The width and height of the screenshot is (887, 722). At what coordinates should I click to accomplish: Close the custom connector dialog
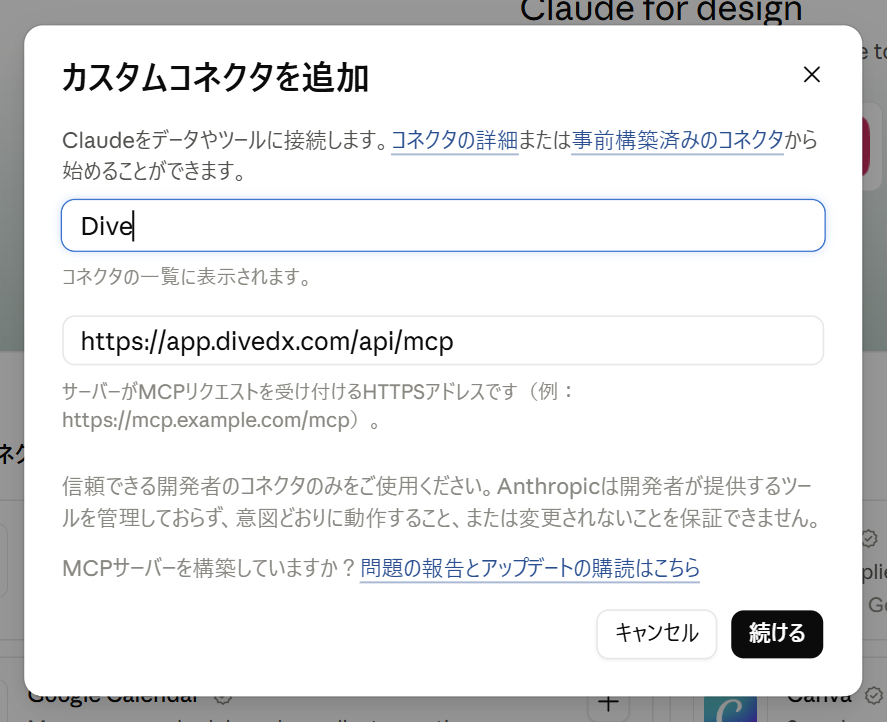(x=812, y=74)
